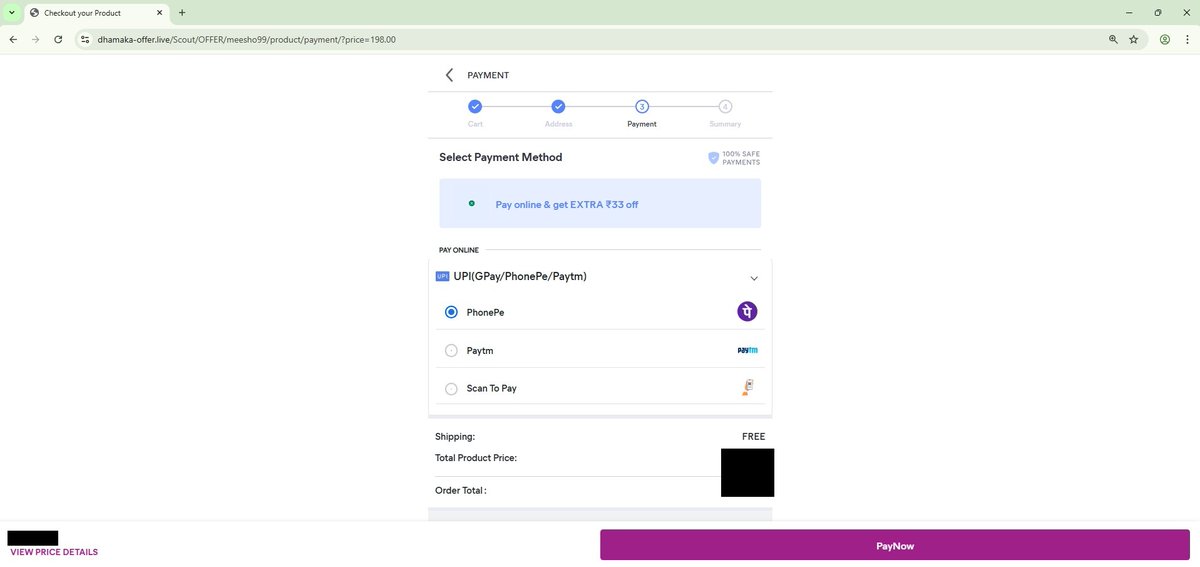Open Chrome three-dot menu

[x=1187, y=39]
